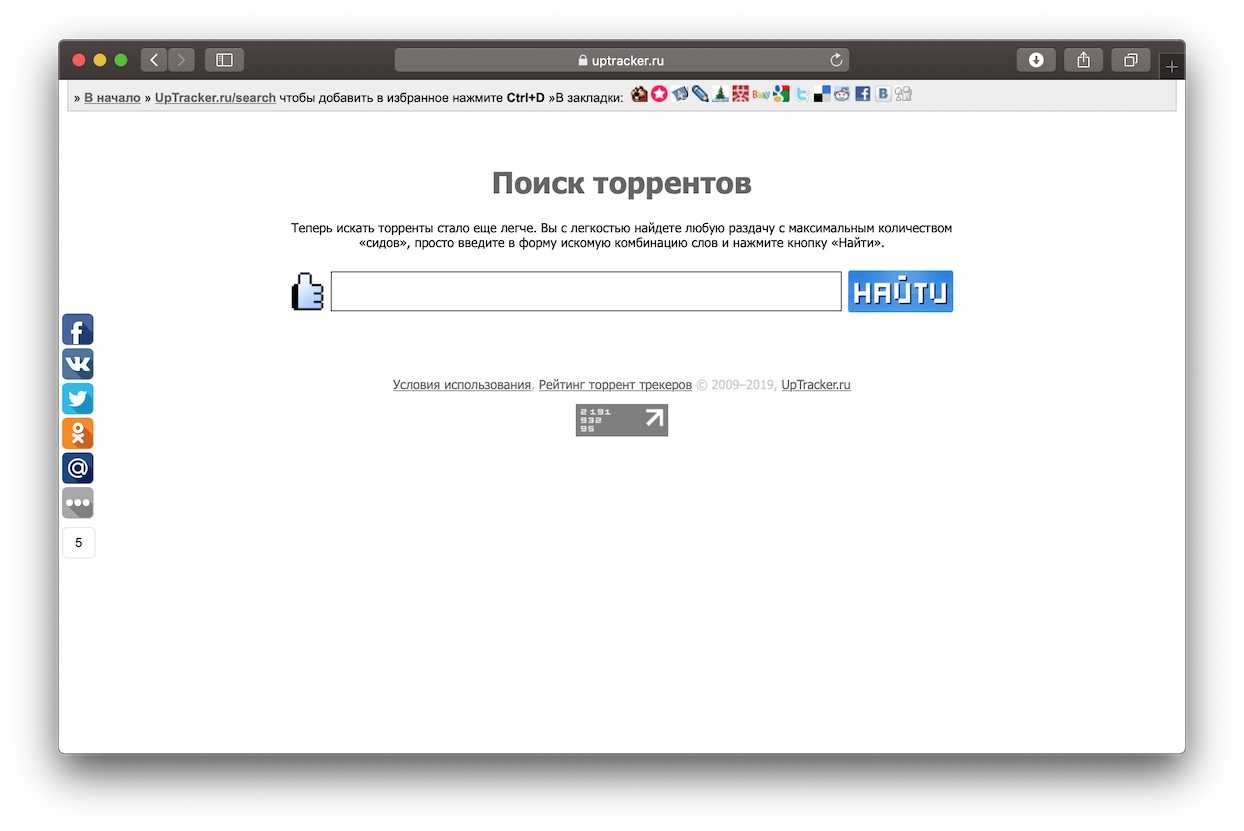
Task: Click the brown house bookmark icon
Action: tap(640, 94)
